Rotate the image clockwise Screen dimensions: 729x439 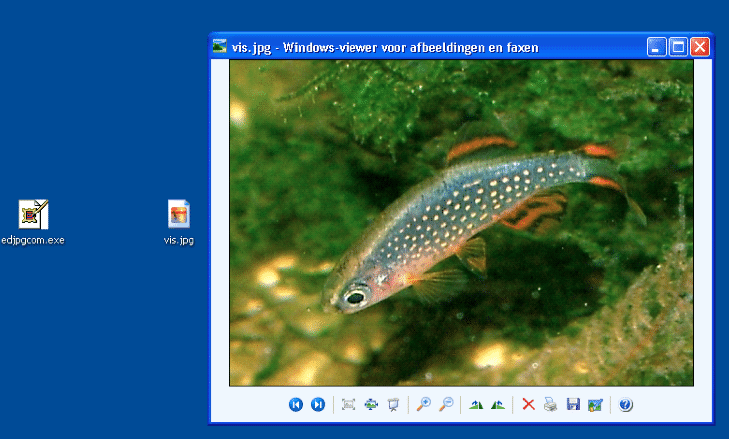tap(476, 405)
